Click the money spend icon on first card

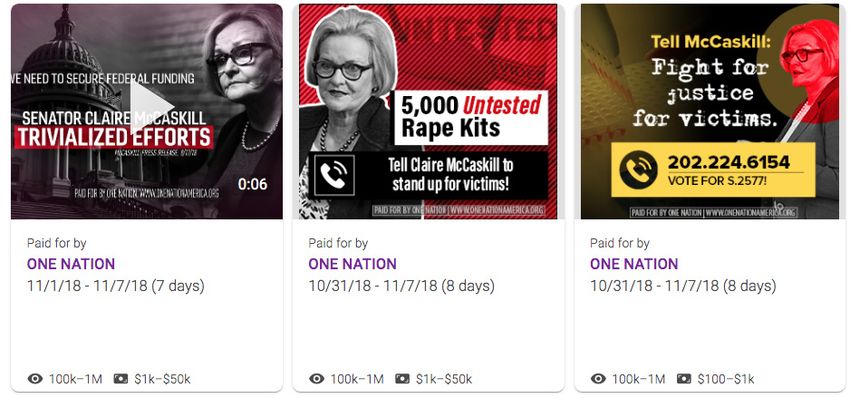tap(121, 379)
